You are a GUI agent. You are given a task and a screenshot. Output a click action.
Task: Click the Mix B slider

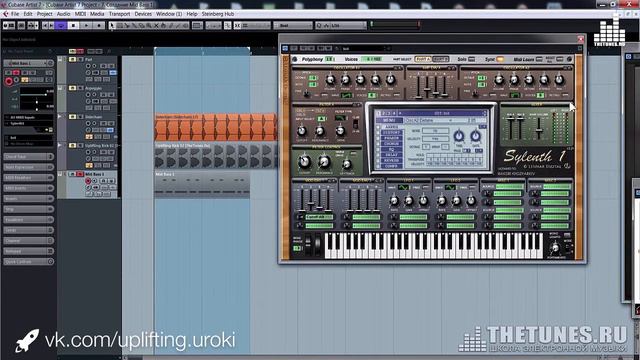coord(520,128)
